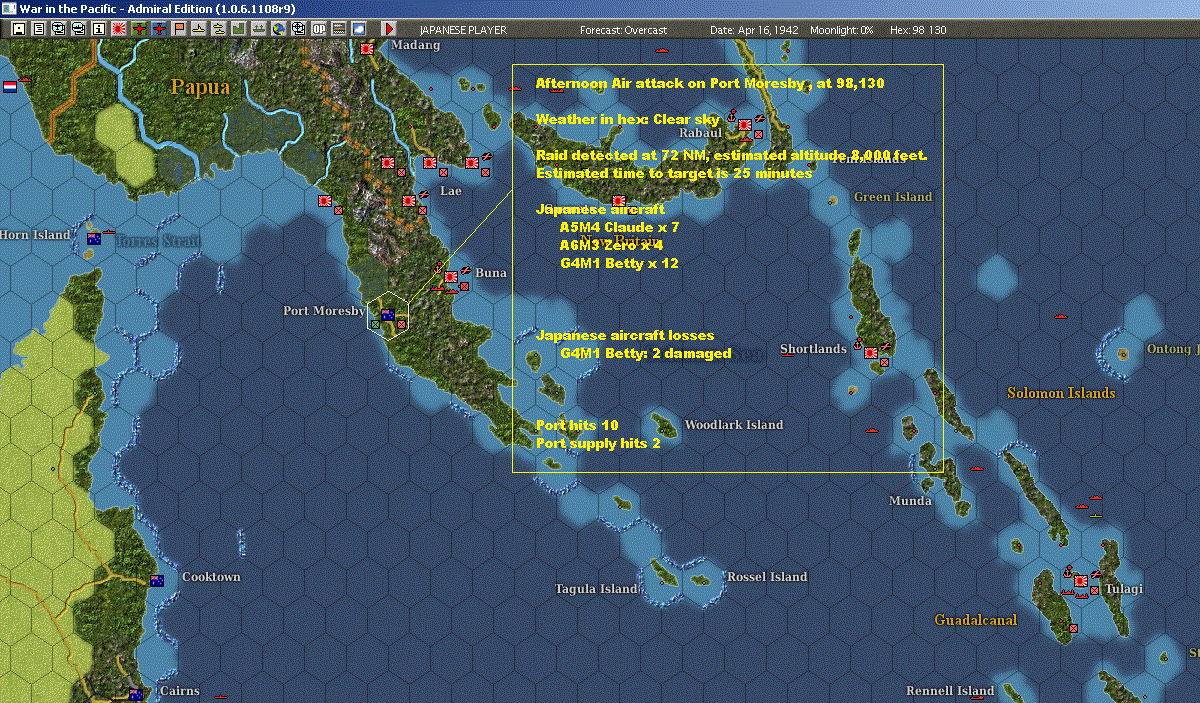Image resolution: width=1200 pixels, height=703 pixels.
Task: Select the Japanese flag at Buna
Action: pos(451,276)
